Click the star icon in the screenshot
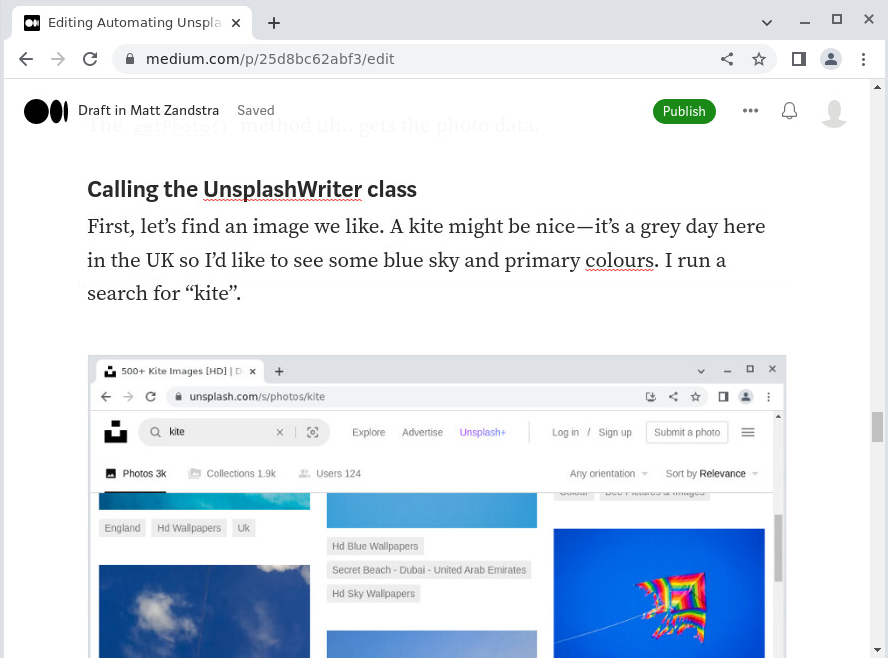This screenshot has height=658, width=888. coord(695,397)
